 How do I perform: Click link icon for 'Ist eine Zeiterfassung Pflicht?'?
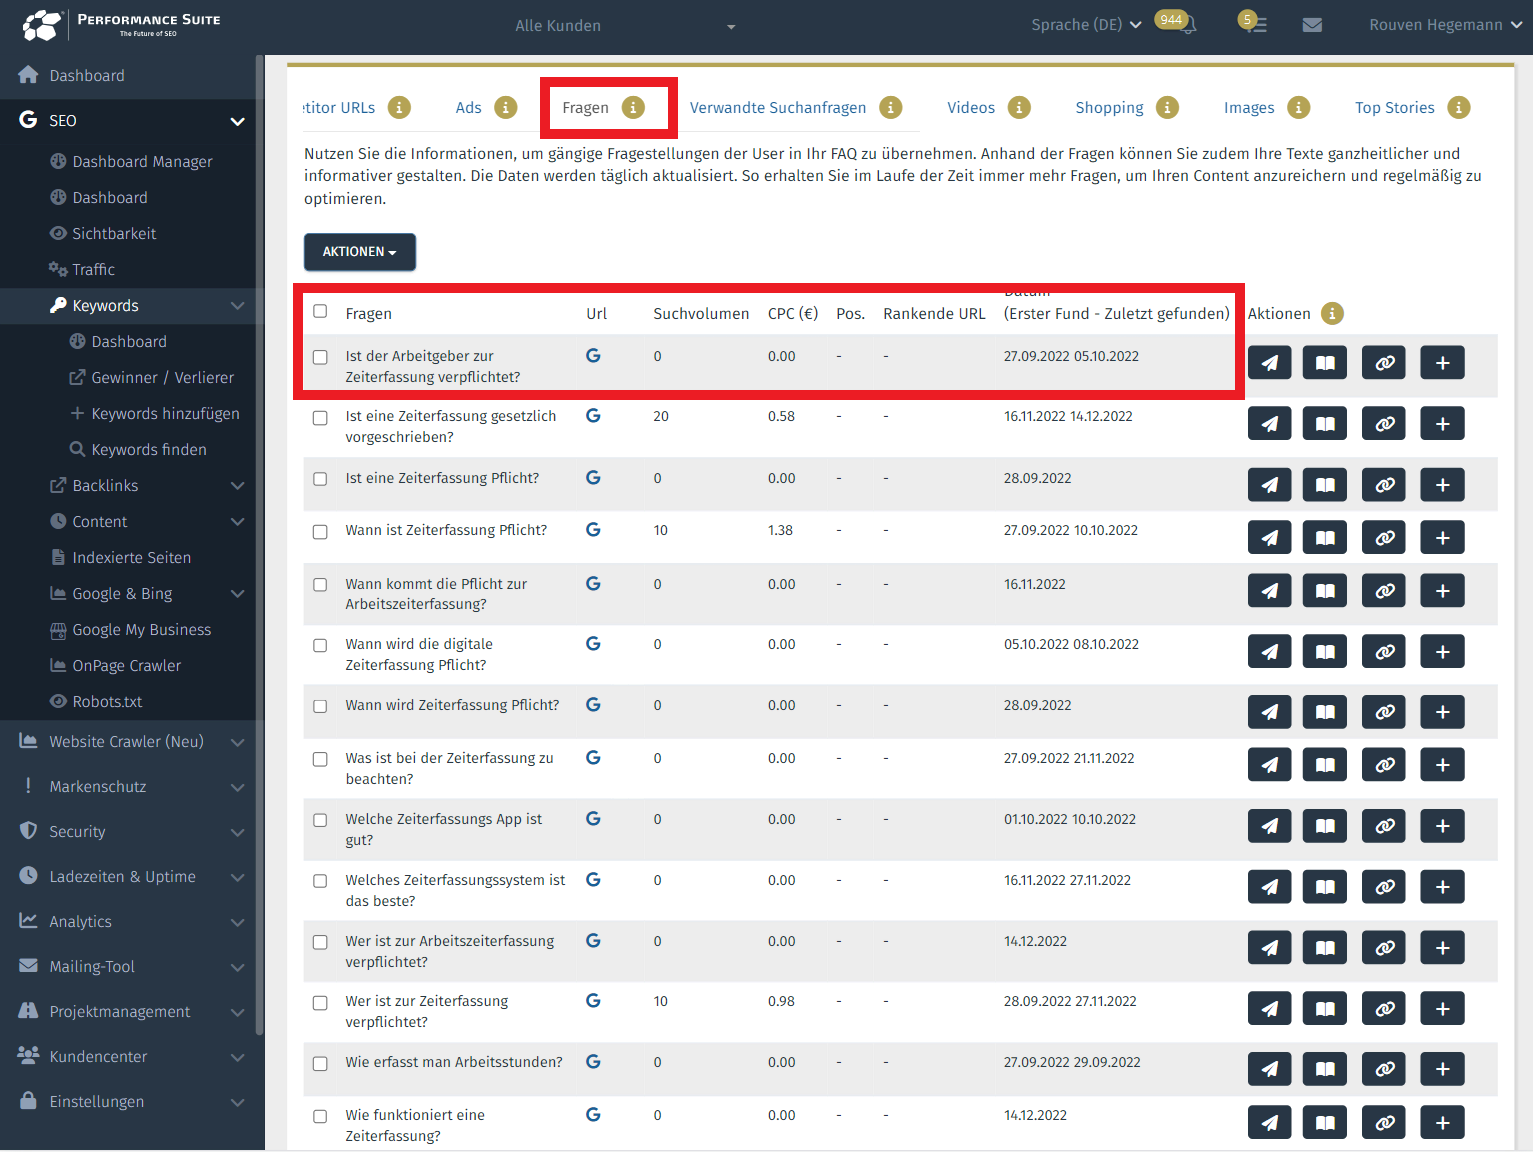tap(1384, 485)
